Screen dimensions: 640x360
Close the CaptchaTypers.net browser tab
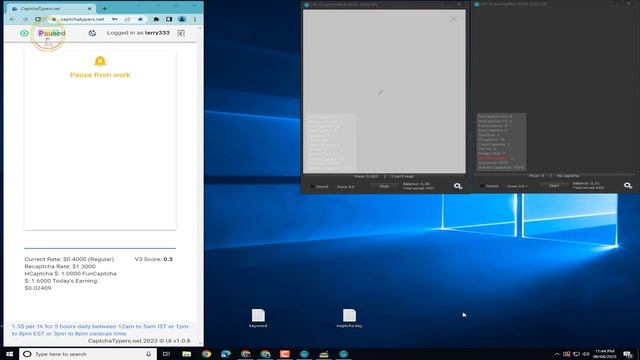[x=90, y=9]
